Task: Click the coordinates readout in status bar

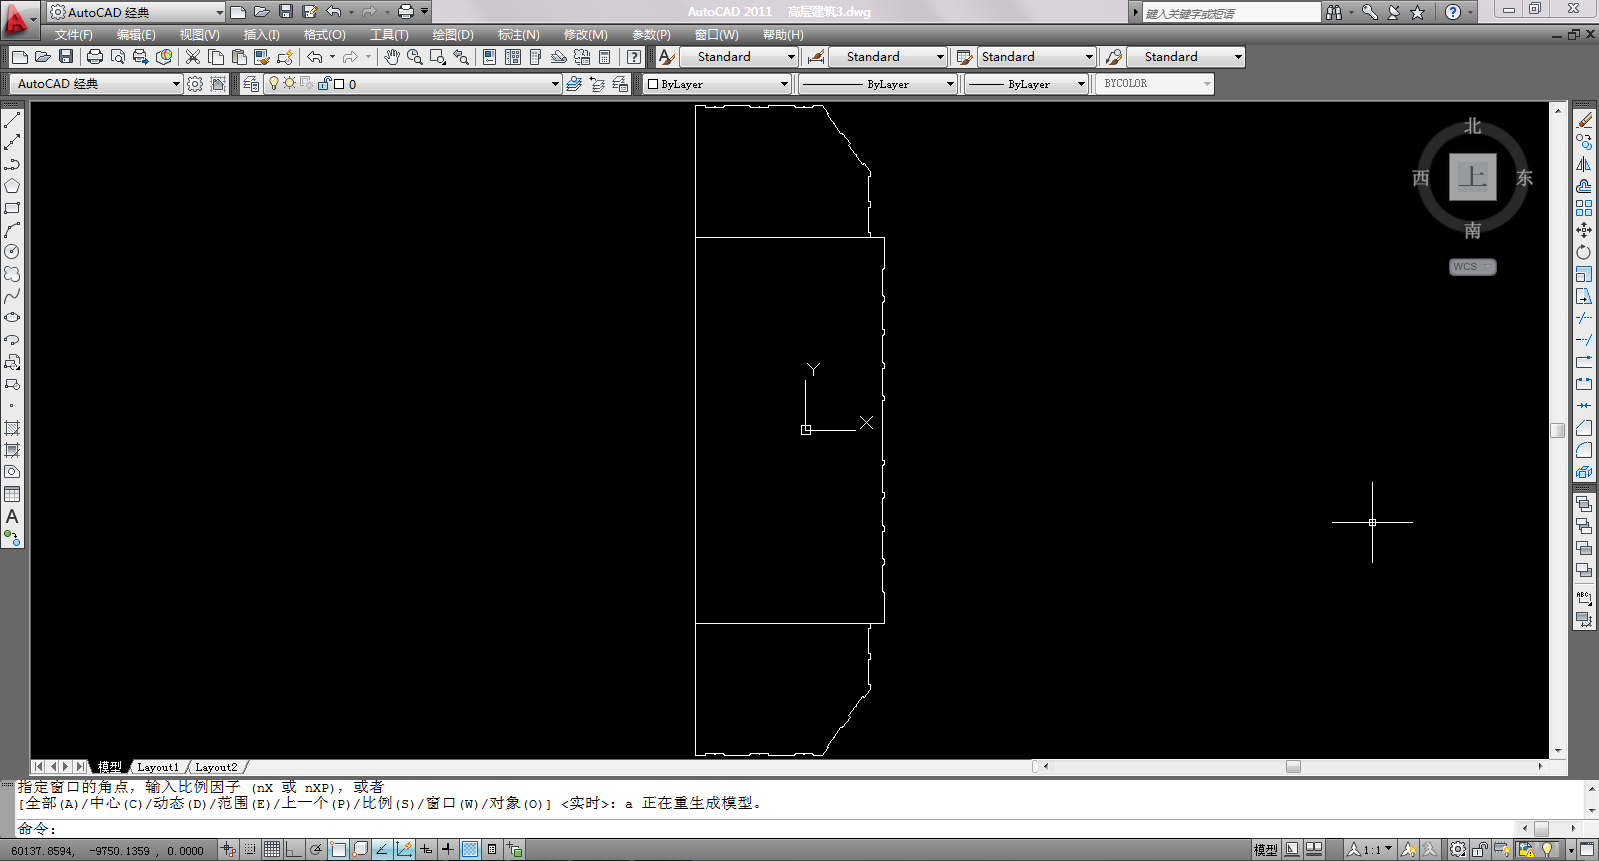Action: pyautogui.click(x=108, y=851)
